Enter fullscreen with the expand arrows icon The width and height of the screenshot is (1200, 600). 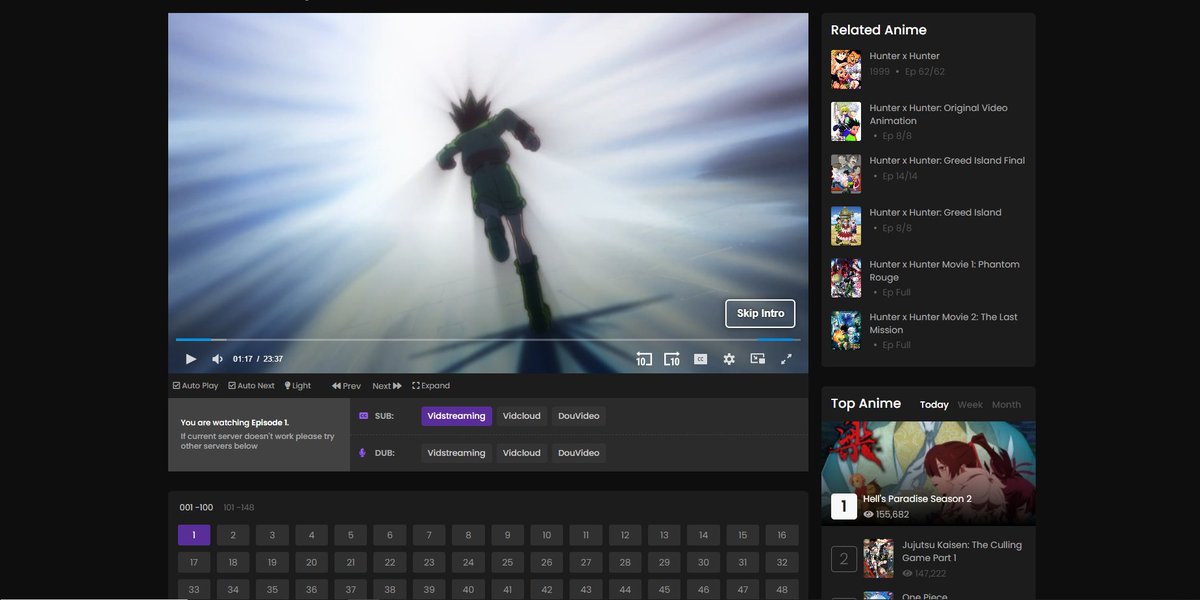click(786, 359)
